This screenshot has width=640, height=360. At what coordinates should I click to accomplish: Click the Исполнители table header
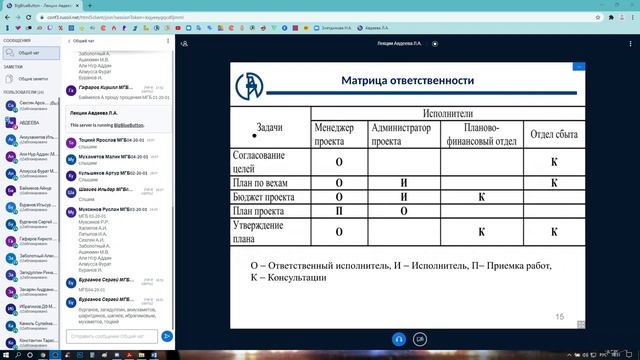click(448, 113)
